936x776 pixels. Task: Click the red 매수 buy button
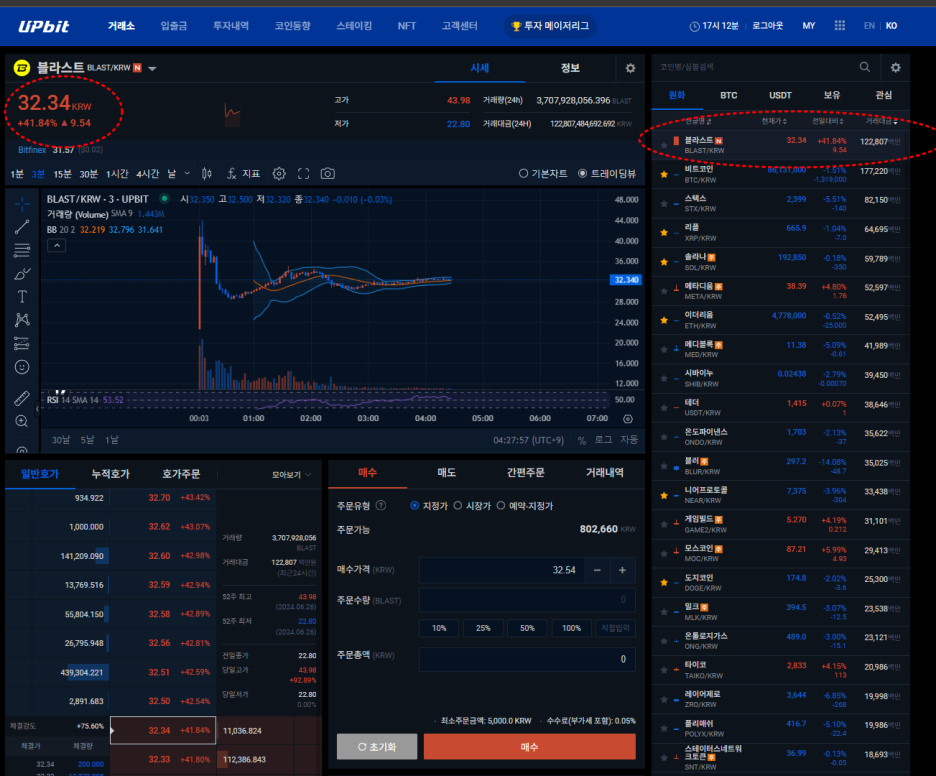point(529,747)
